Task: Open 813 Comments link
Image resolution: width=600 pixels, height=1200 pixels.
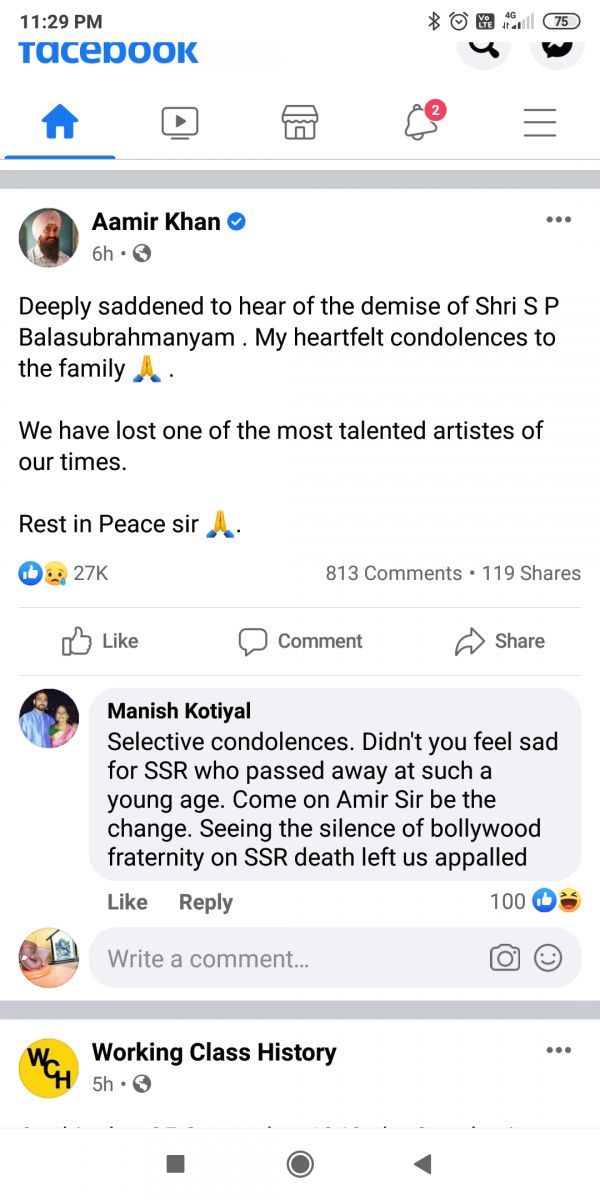Action: pyautogui.click(x=393, y=573)
